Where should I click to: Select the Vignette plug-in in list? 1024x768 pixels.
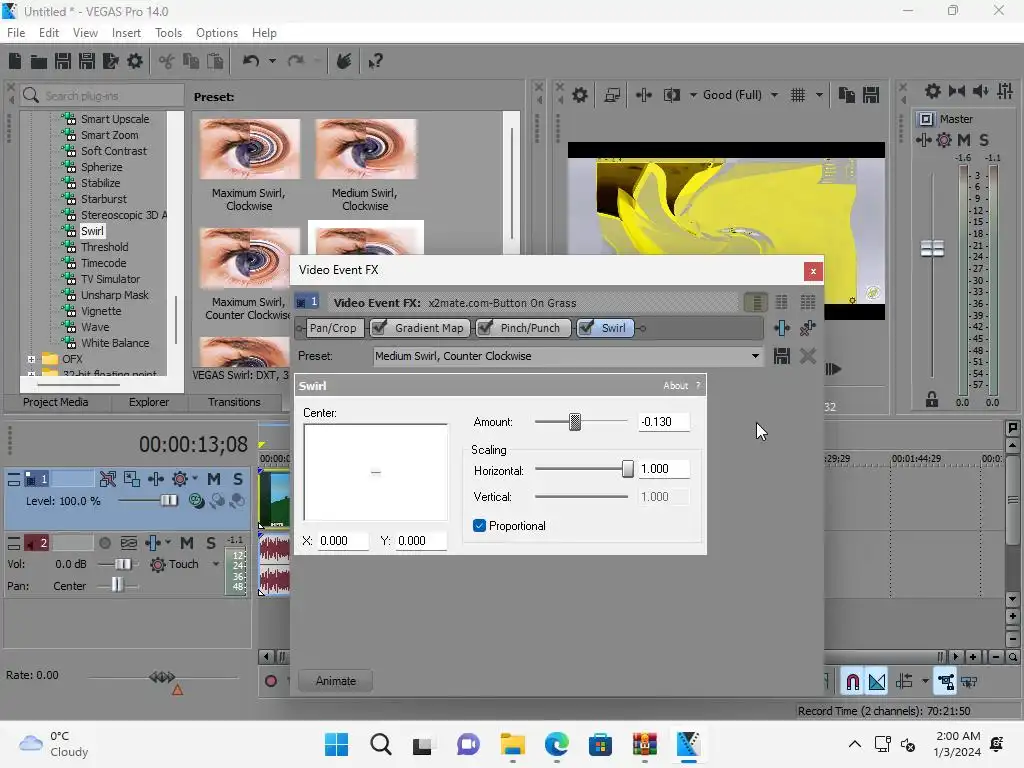(101, 311)
